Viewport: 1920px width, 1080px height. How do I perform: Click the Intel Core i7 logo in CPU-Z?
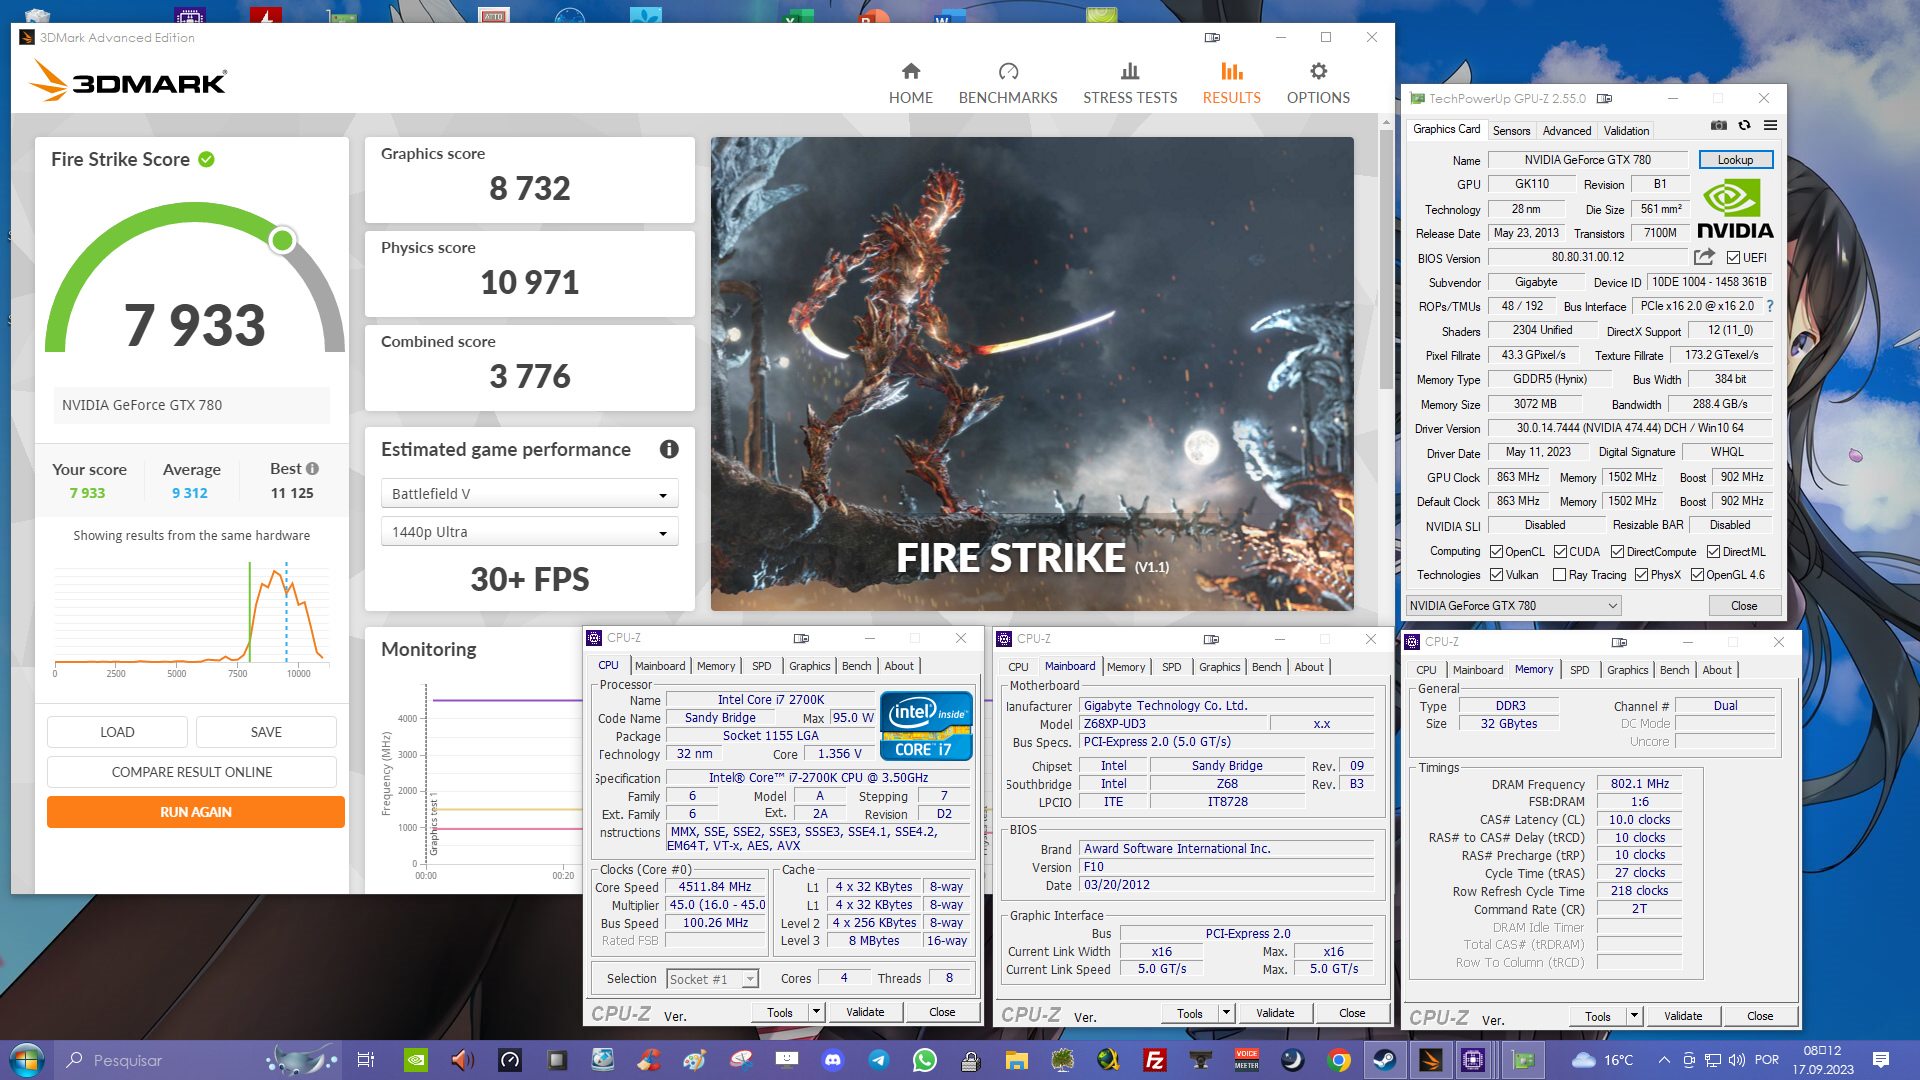click(x=926, y=726)
